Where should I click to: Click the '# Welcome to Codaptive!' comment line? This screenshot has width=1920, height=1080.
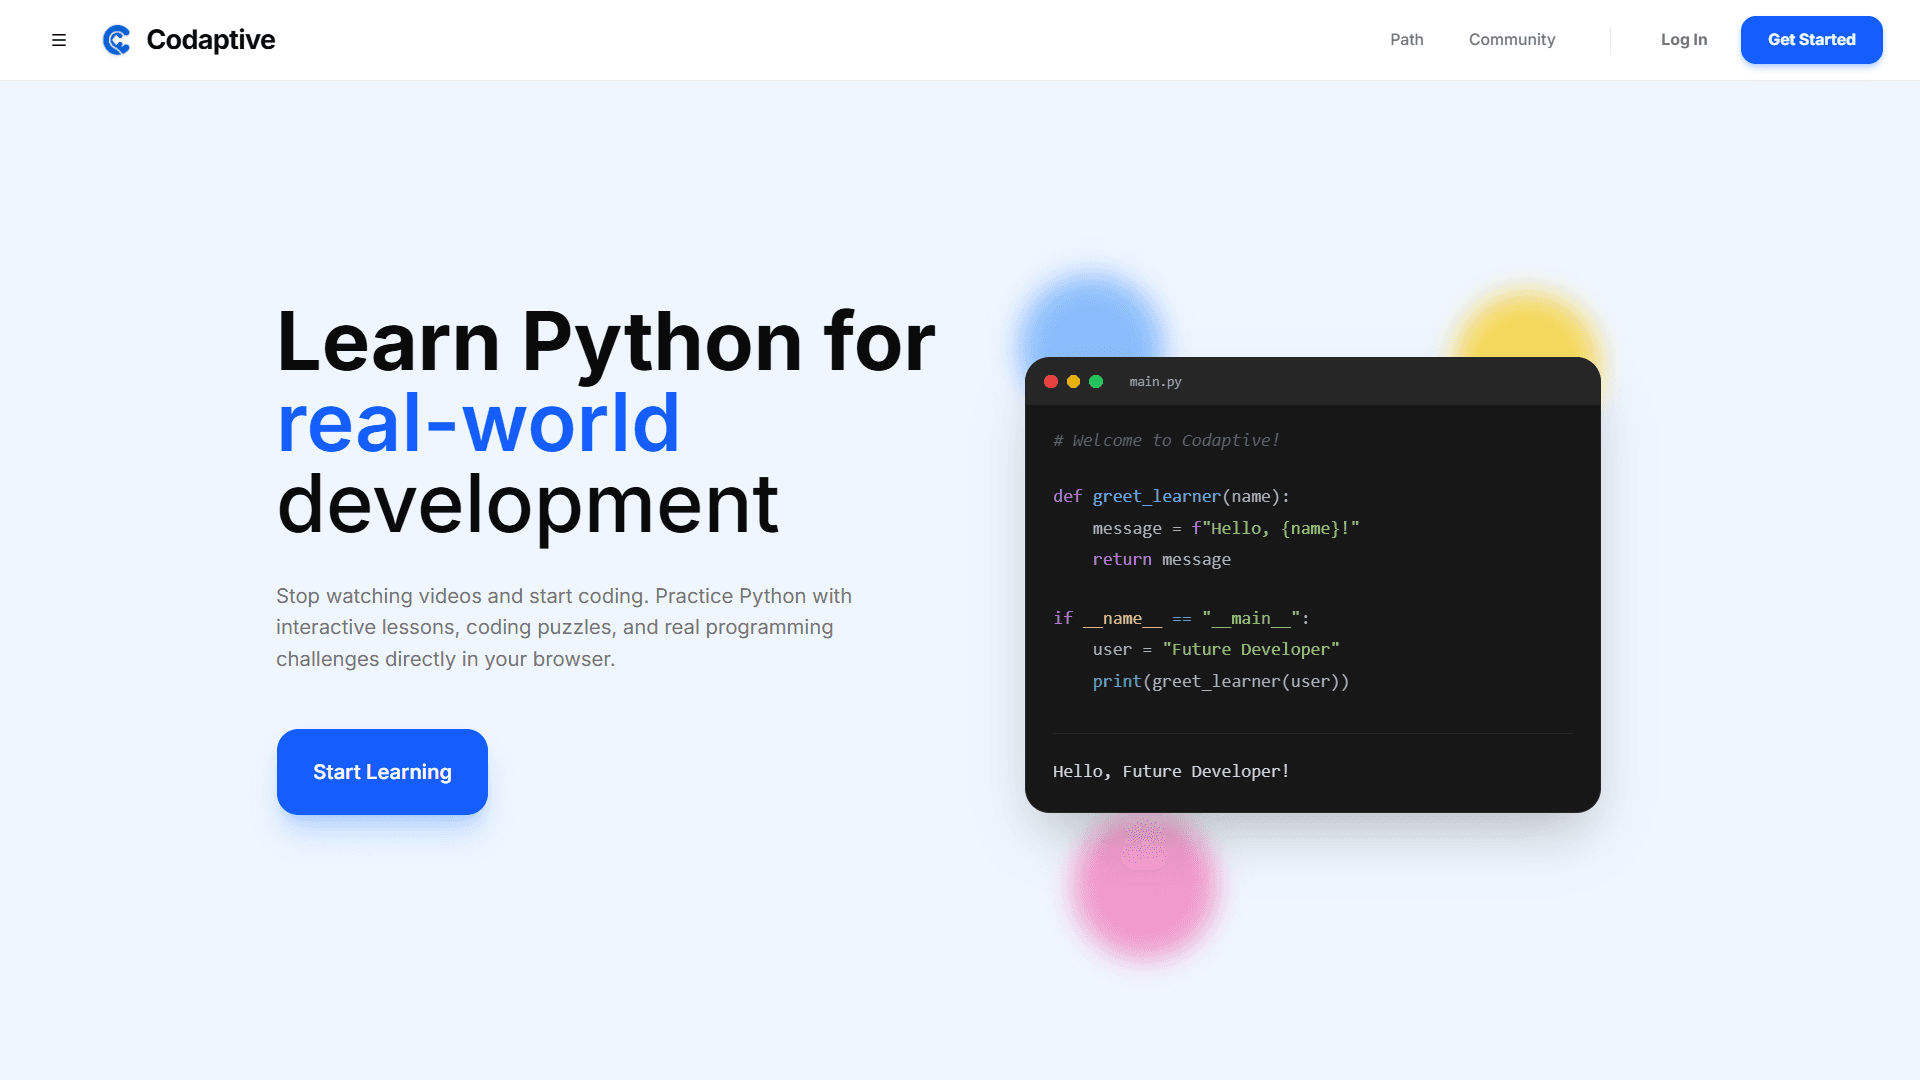(1166, 440)
